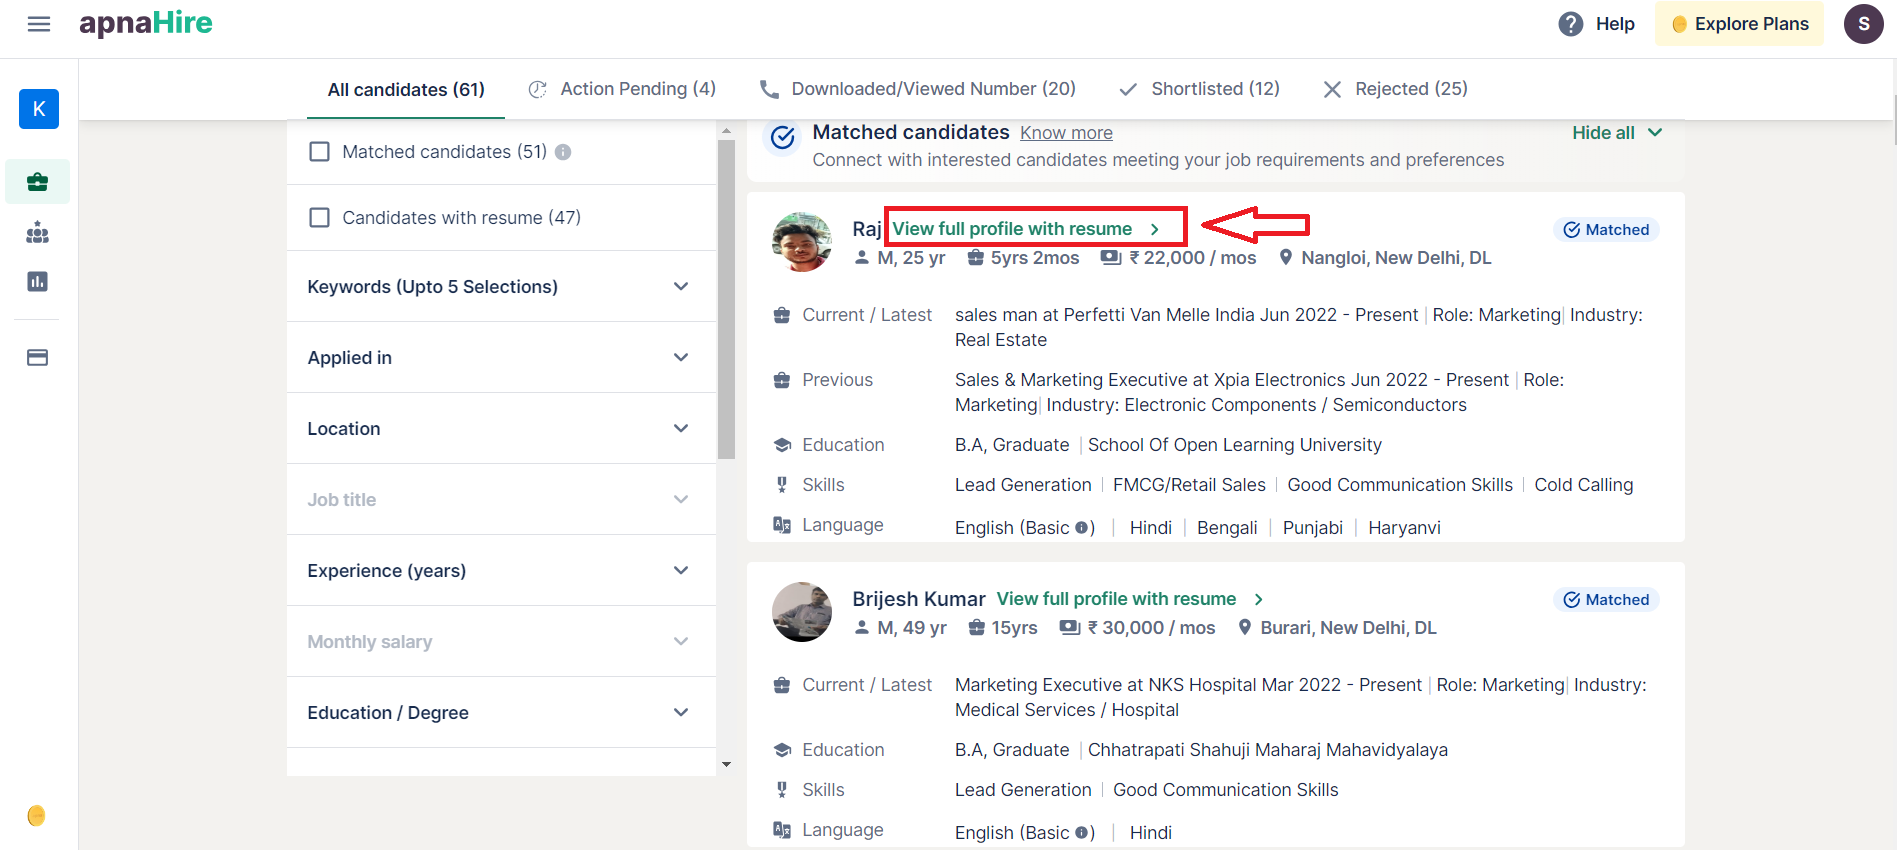Click the location pin next to Burari
Image resolution: width=1897 pixels, height=850 pixels.
1245,628
